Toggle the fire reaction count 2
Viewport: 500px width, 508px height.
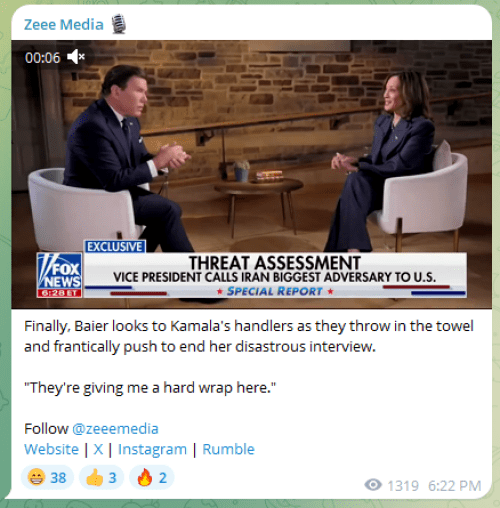152,477
